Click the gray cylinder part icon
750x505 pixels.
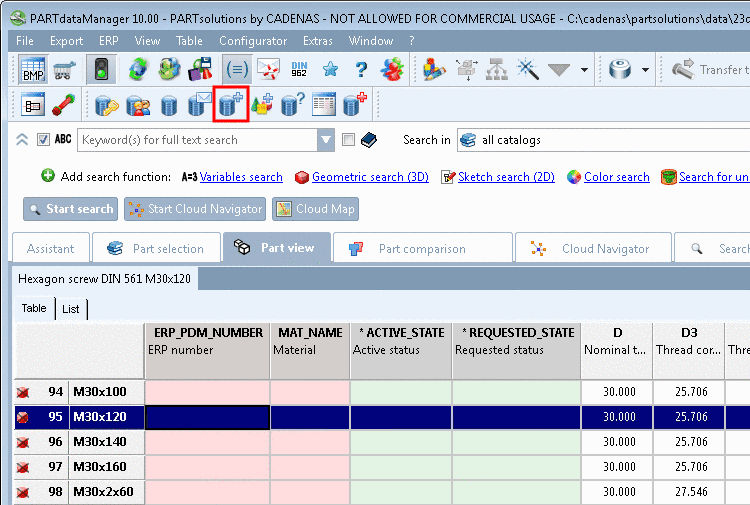(620, 70)
